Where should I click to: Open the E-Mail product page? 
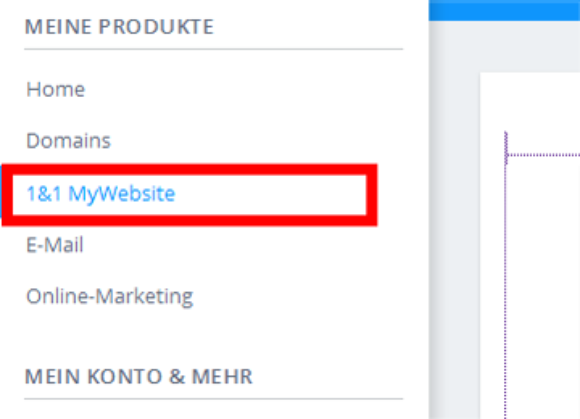pyautogui.click(x=55, y=244)
